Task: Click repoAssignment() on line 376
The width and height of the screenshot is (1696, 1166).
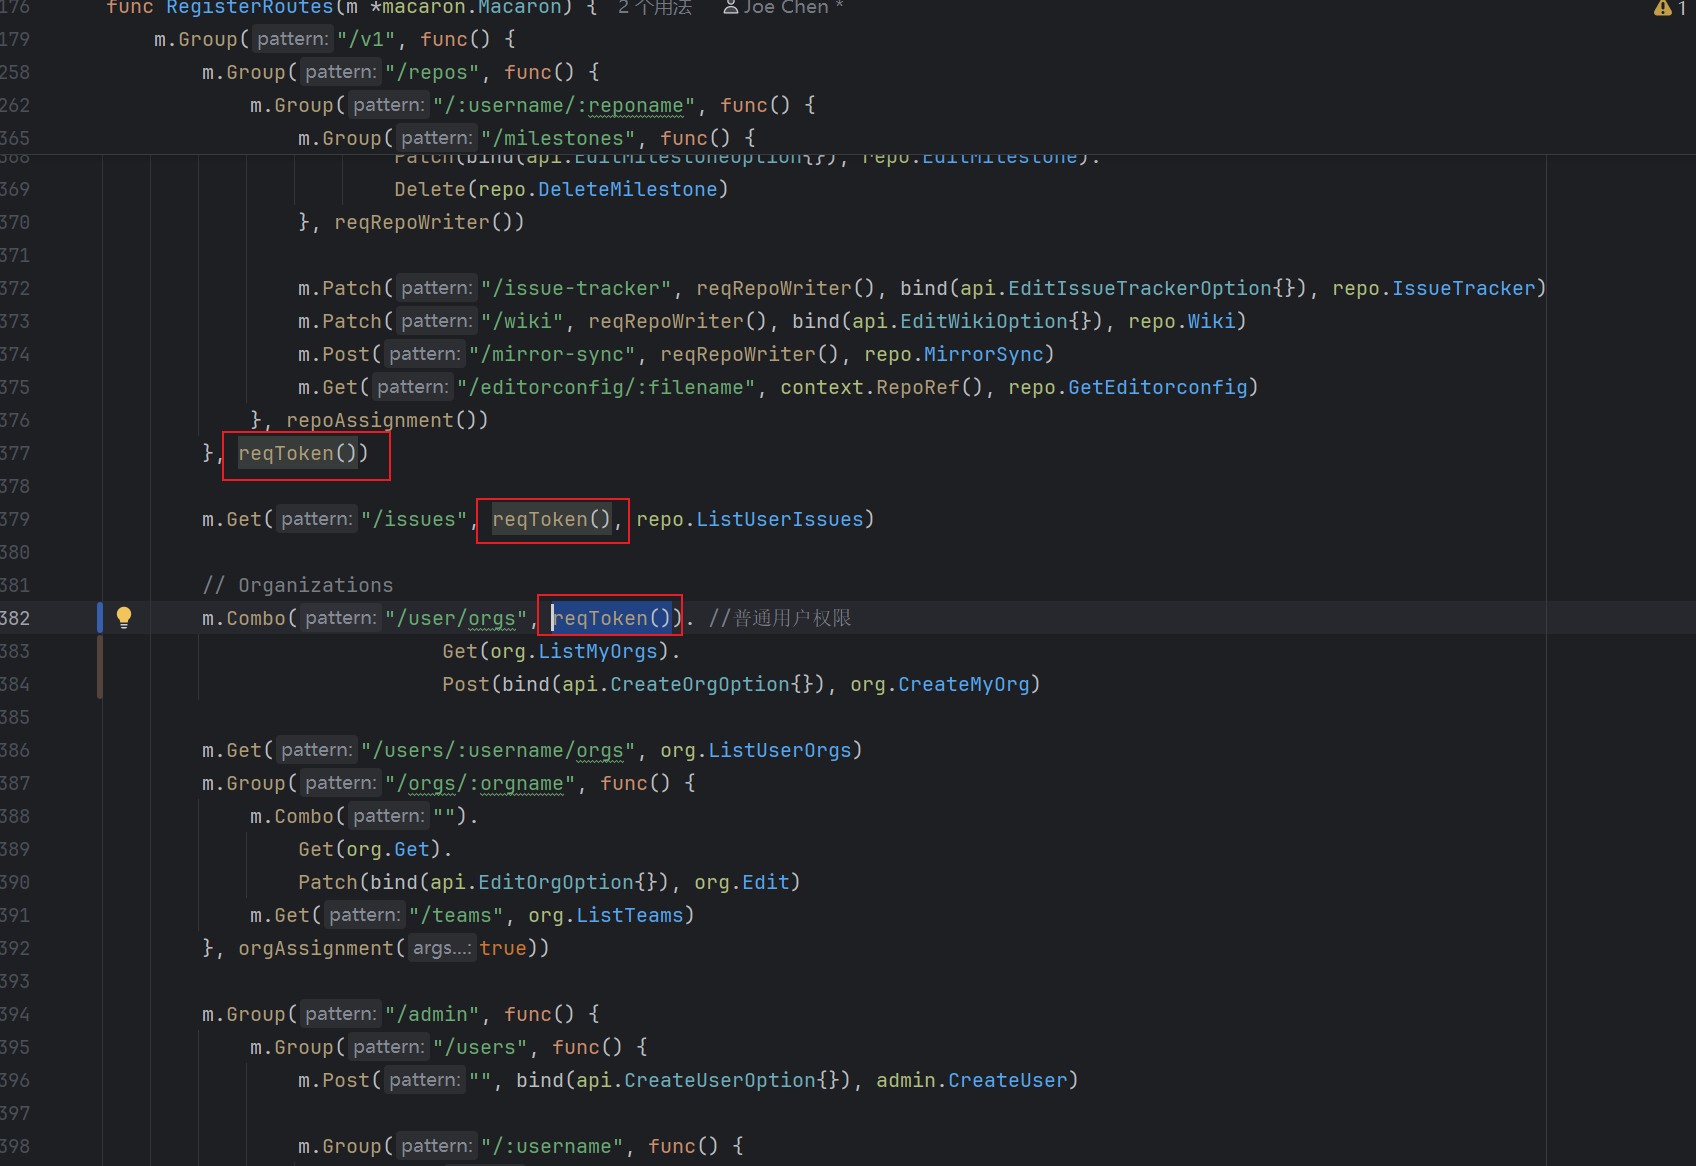Action: (381, 420)
